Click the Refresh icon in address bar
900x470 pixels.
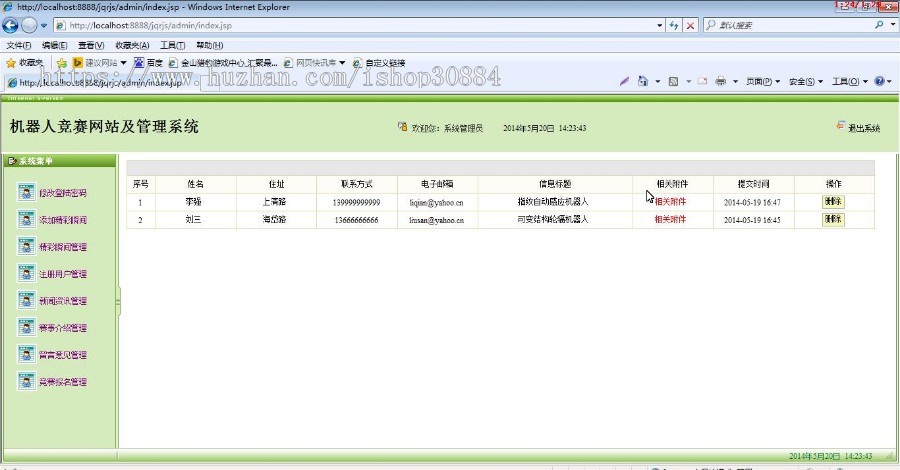[x=674, y=25]
